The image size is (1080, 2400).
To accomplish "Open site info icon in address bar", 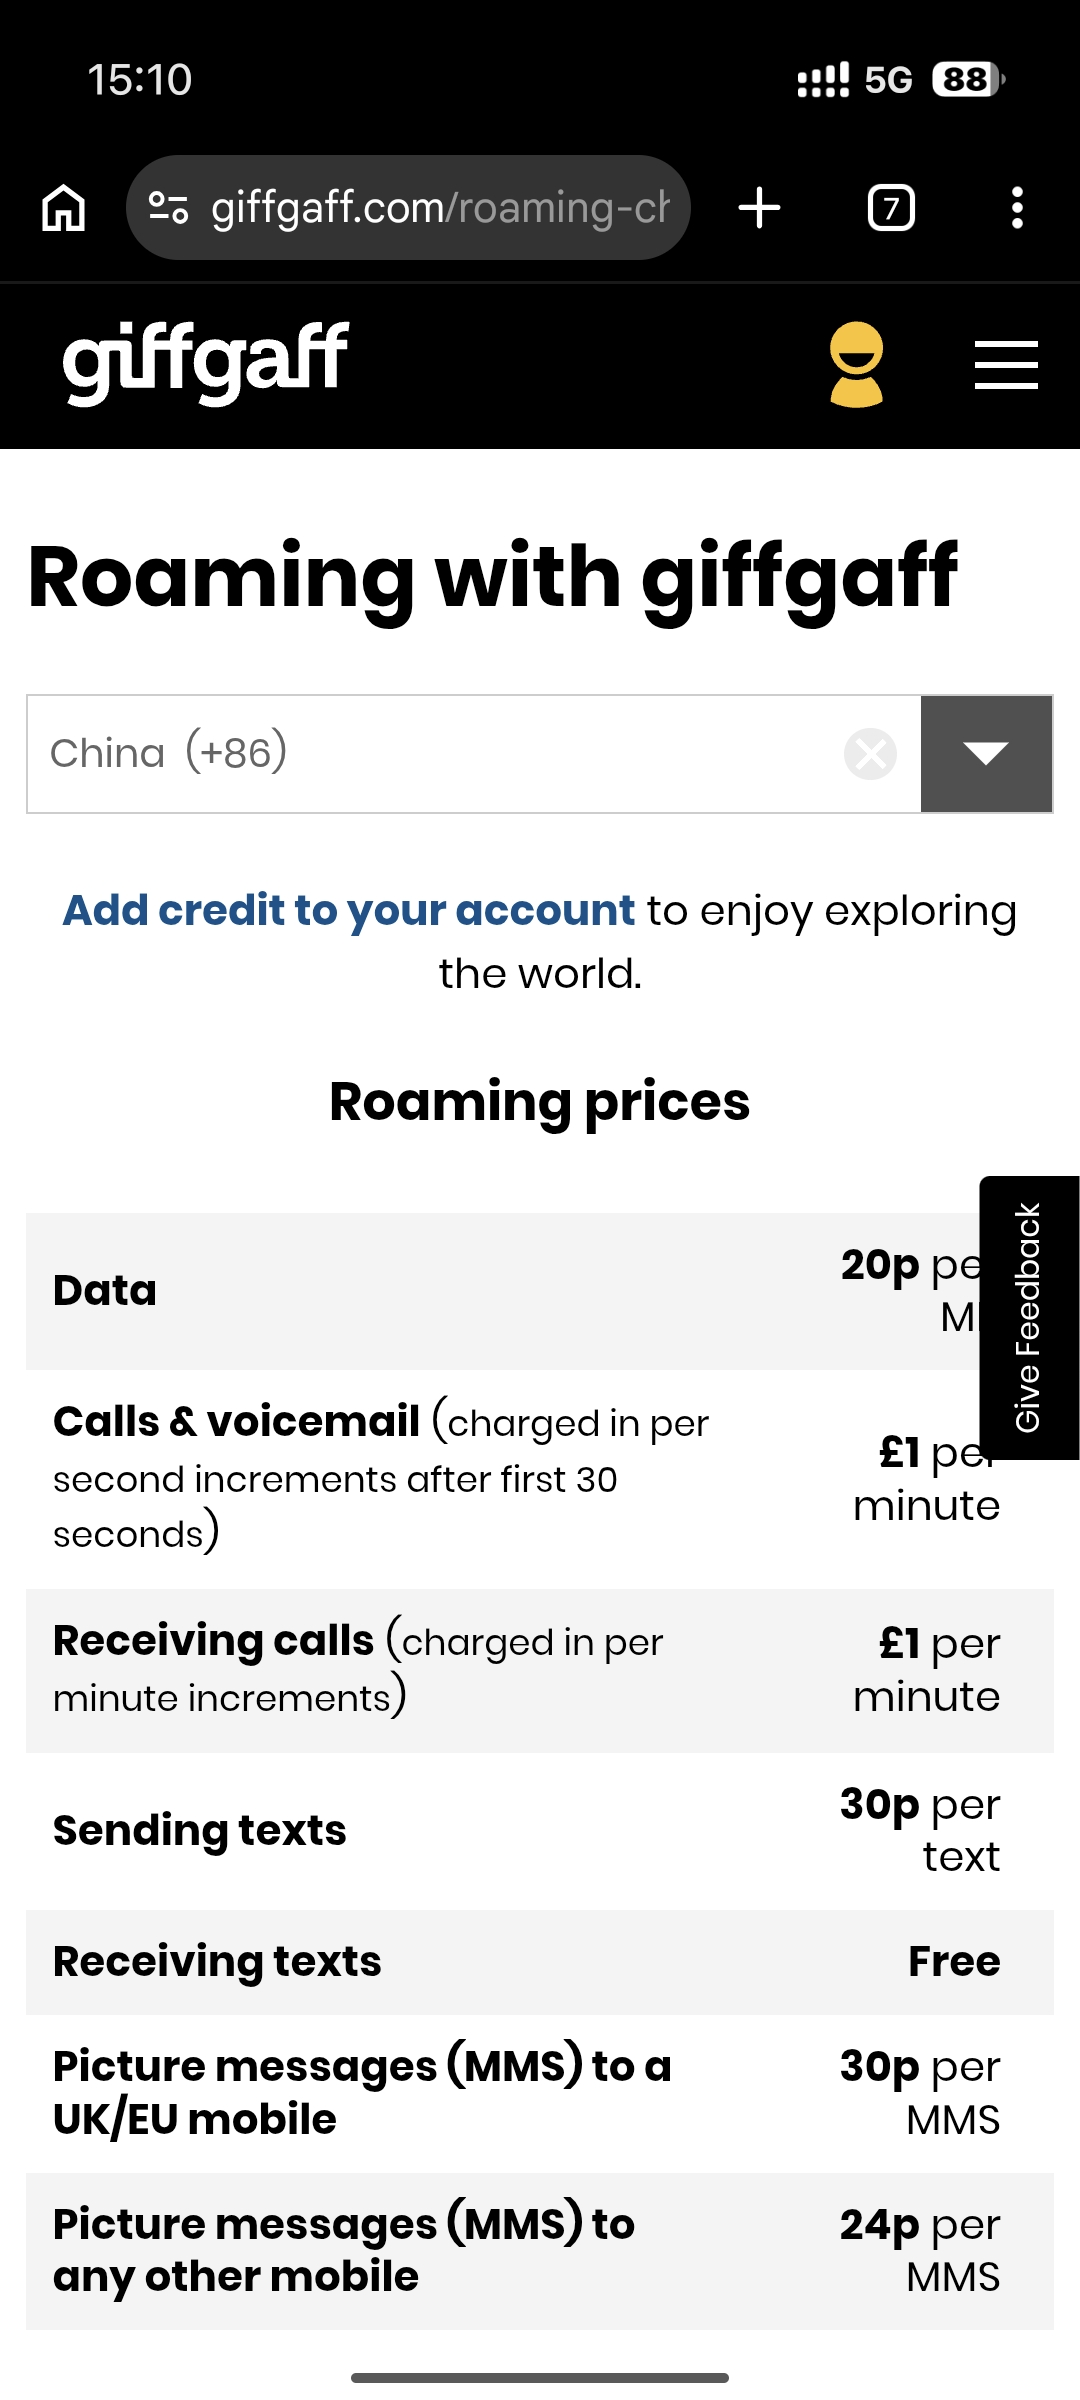I will coord(168,208).
